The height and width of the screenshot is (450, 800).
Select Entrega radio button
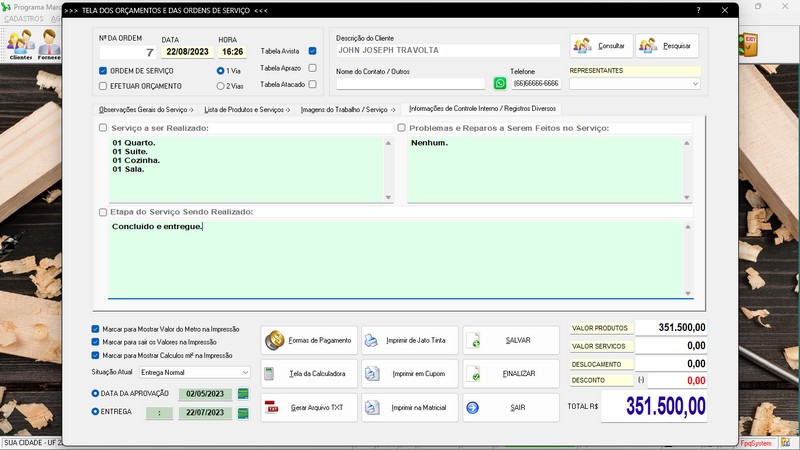(x=95, y=412)
